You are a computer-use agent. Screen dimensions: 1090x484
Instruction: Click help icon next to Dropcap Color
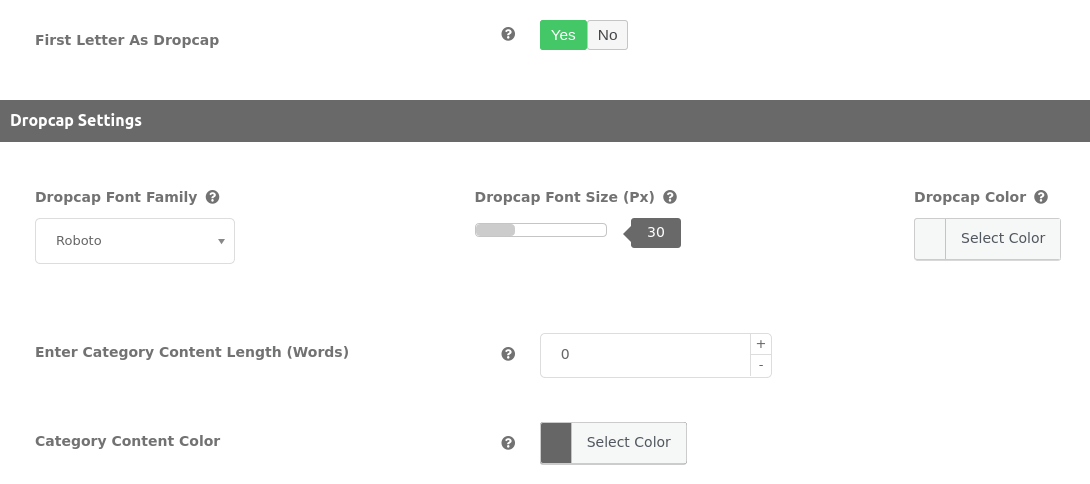[x=1041, y=197]
